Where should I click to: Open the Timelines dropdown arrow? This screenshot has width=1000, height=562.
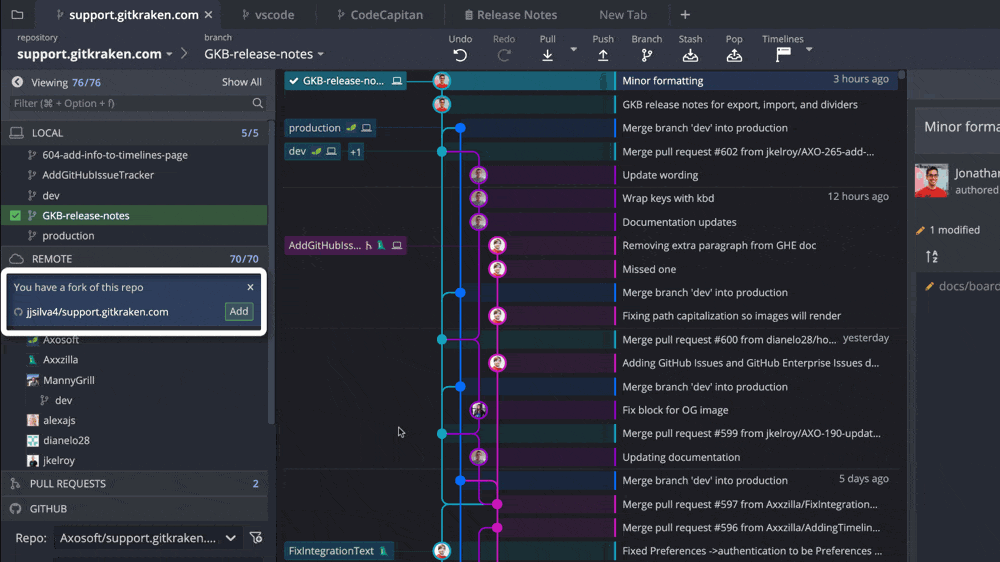(809, 49)
